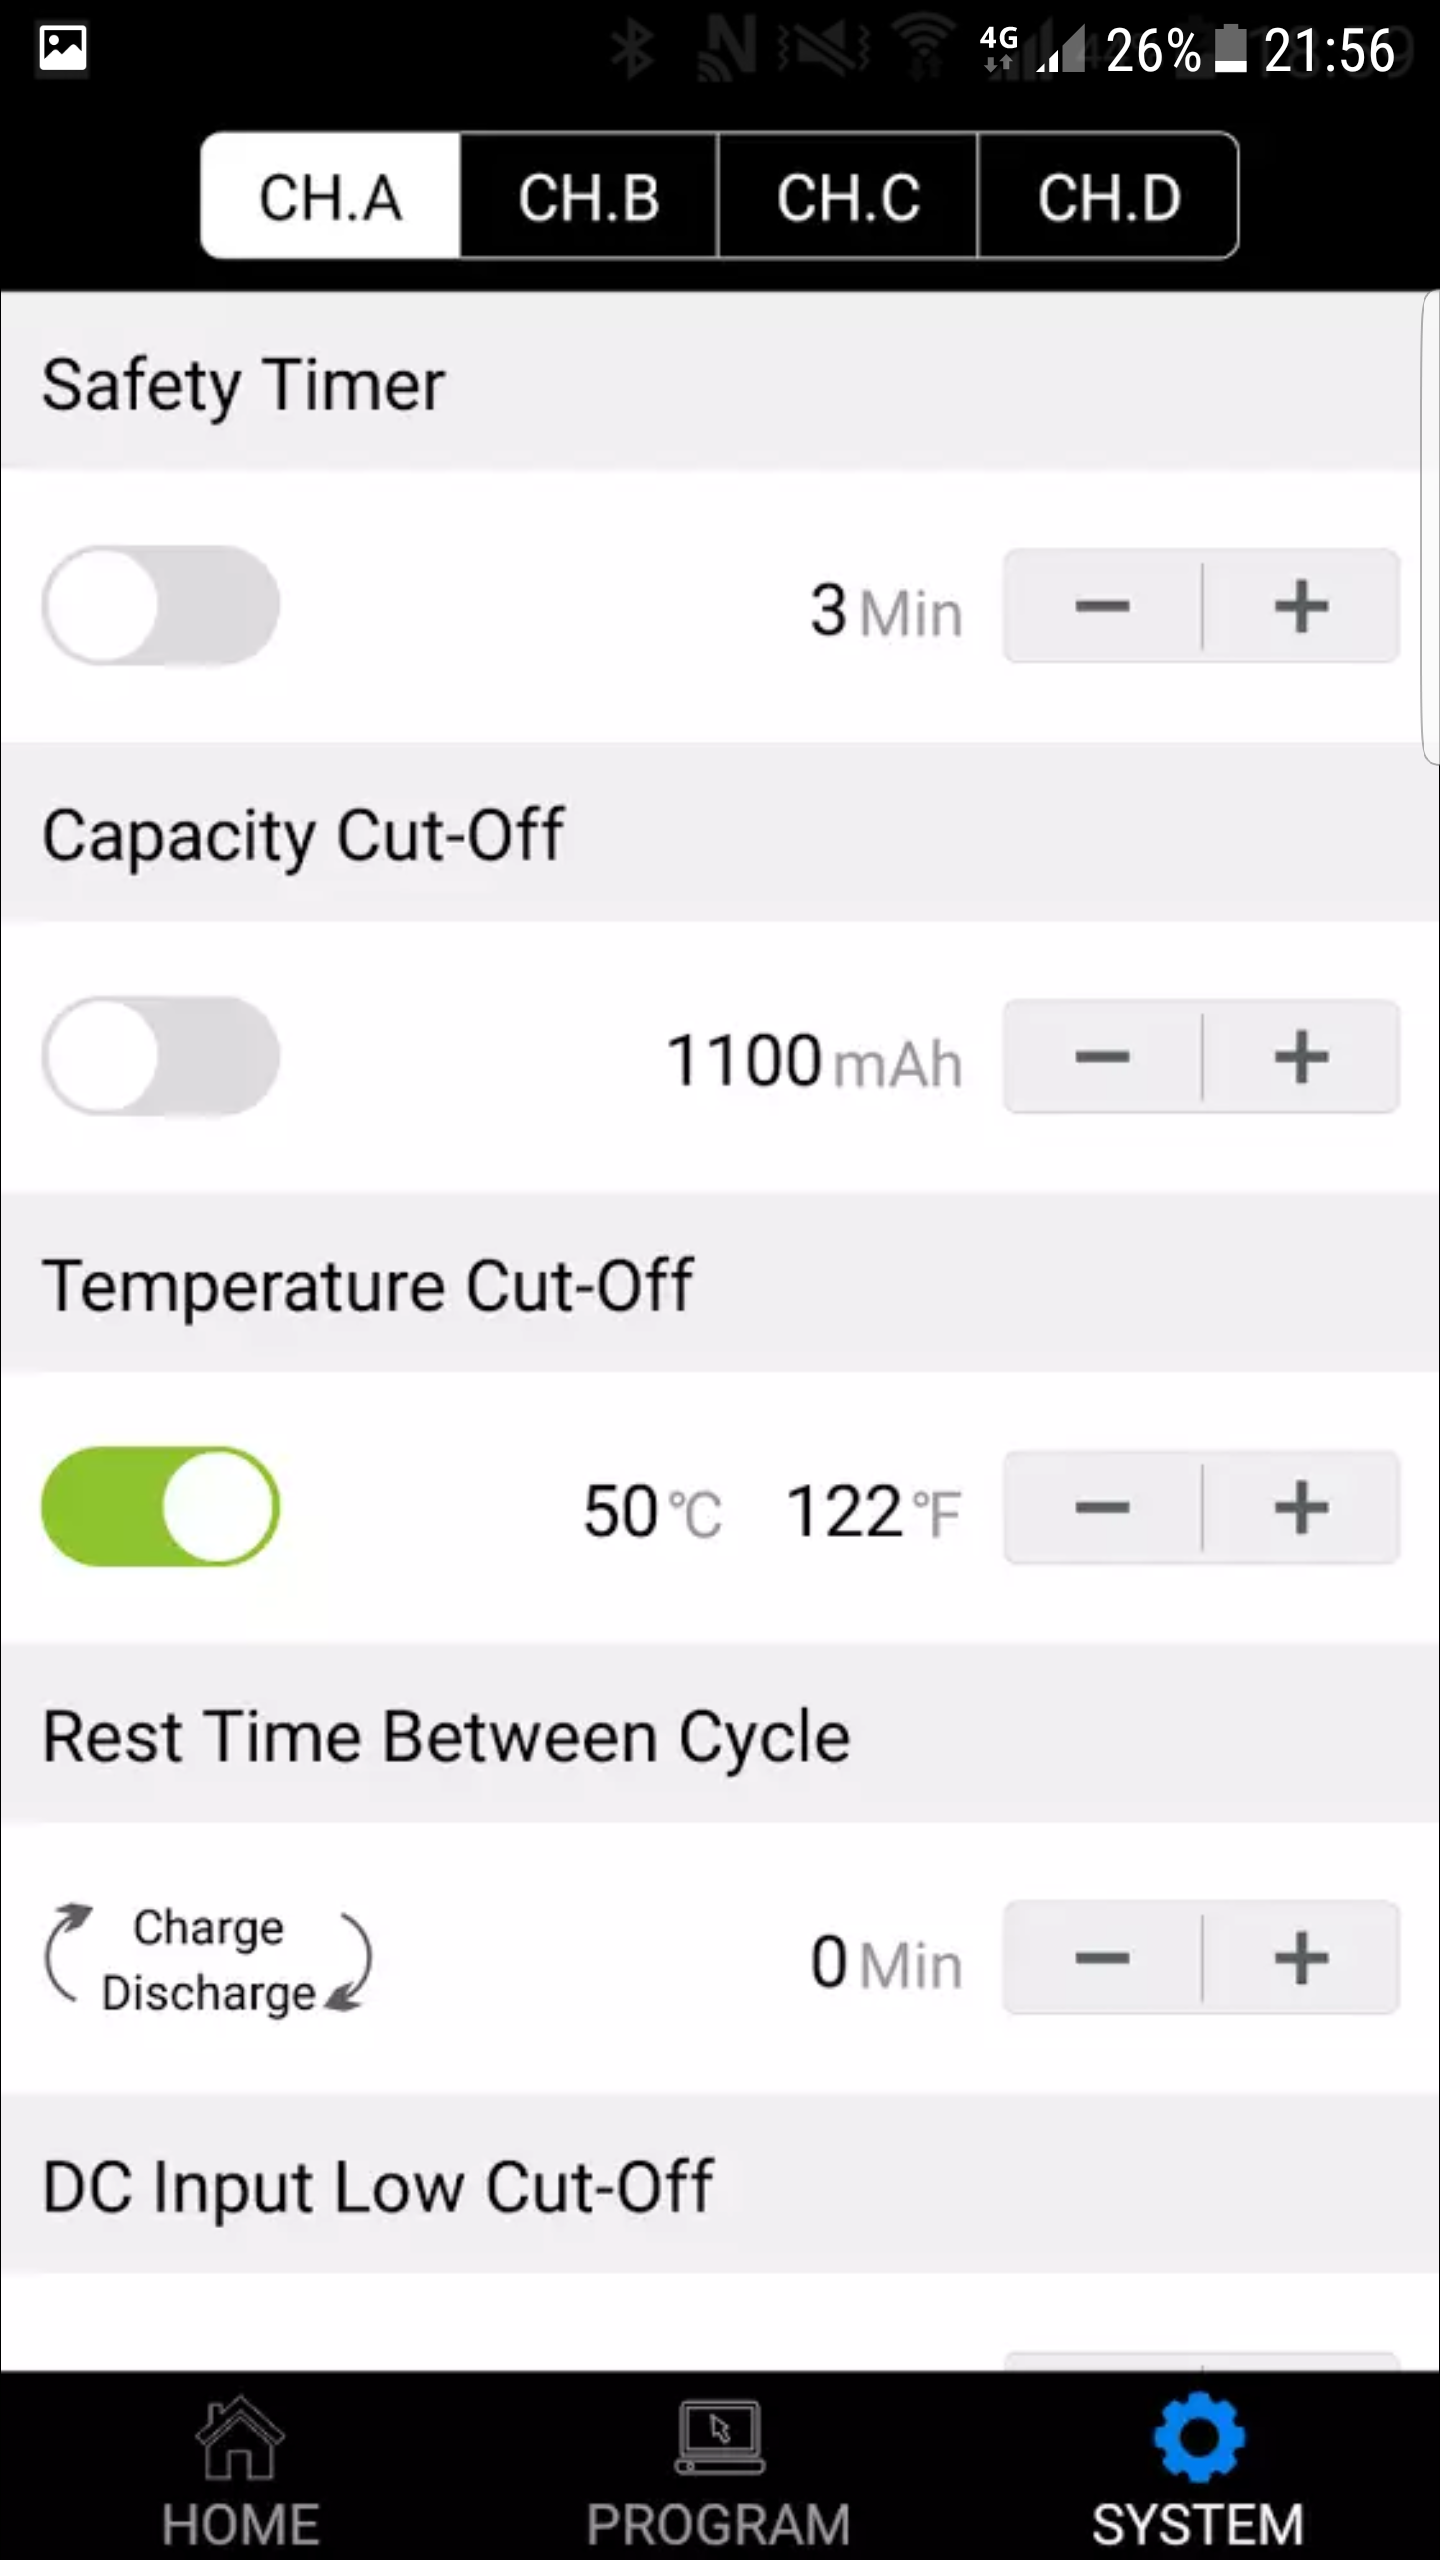This screenshot has width=1440, height=2560.
Task: Switch to channel CH.D tab
Action: (1108, 196)
